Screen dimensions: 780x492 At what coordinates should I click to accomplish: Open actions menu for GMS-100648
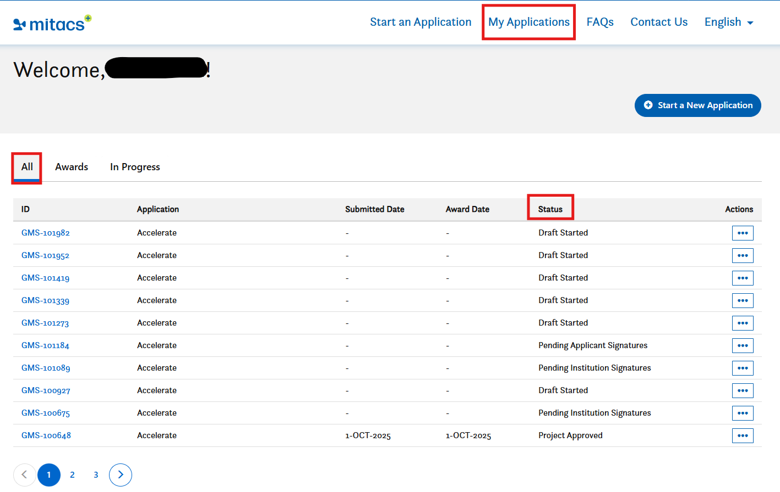tap(742, 435)
